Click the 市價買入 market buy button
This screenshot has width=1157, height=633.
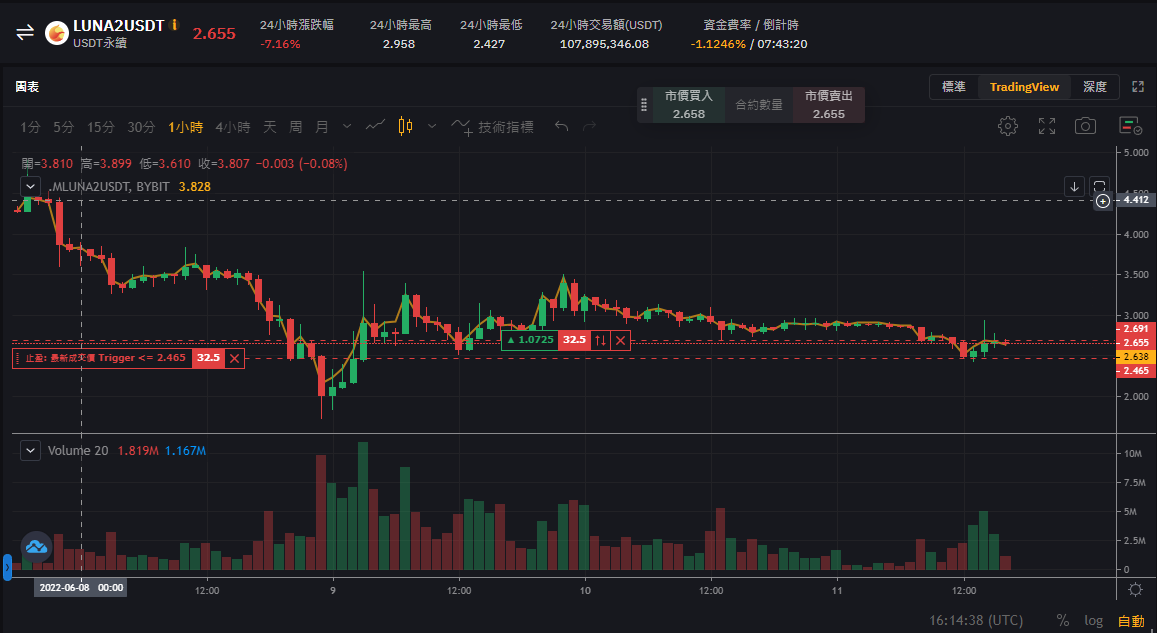point(688,105)
